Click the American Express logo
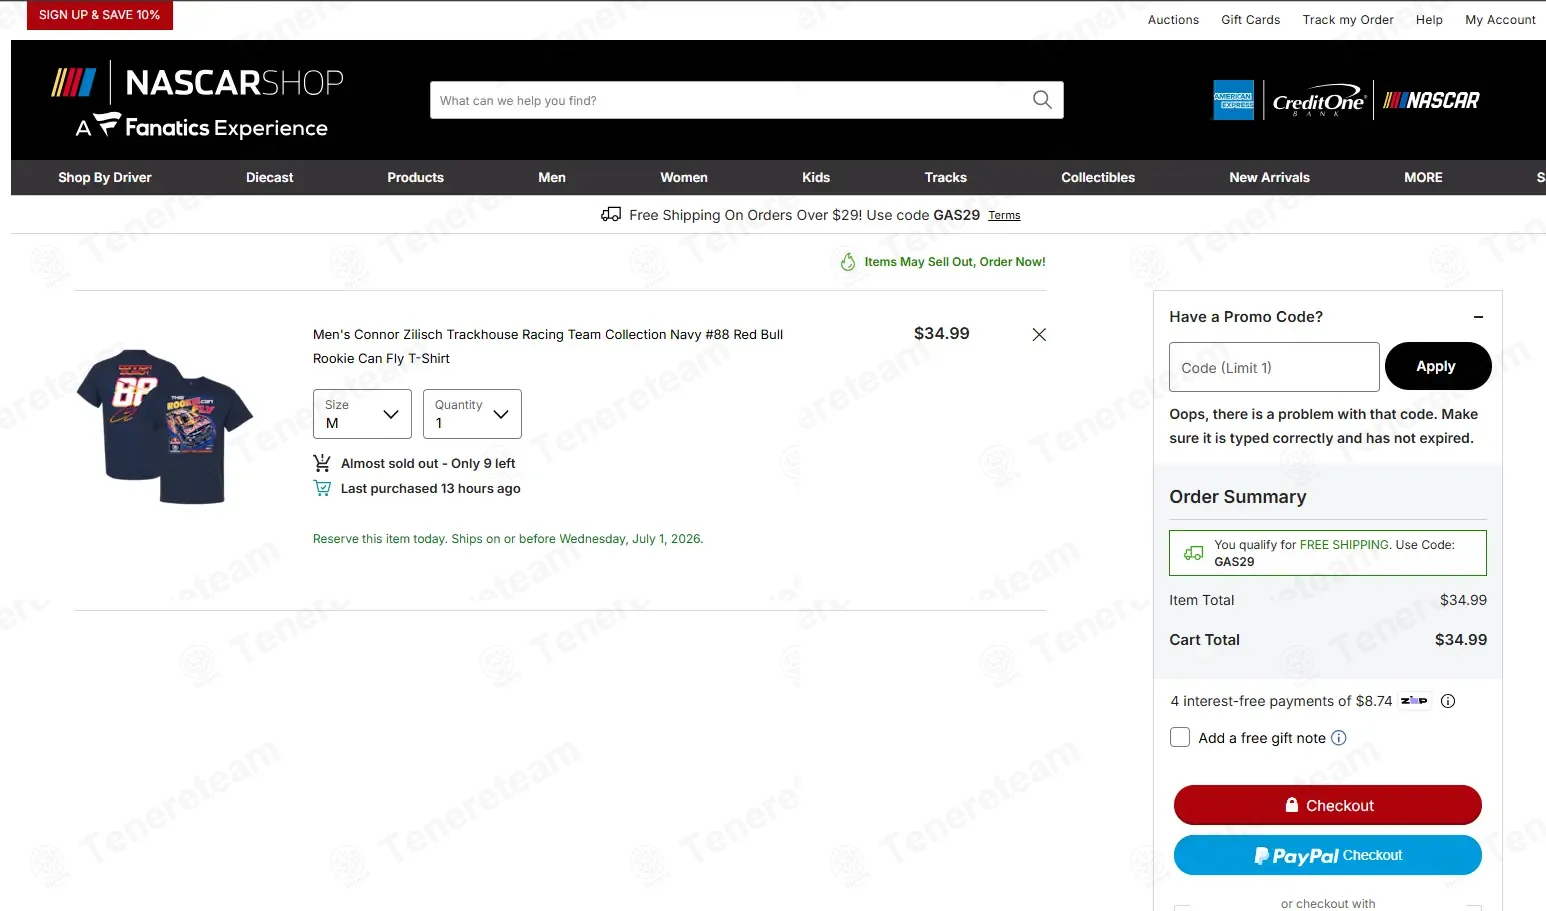 click(1233, 100)
